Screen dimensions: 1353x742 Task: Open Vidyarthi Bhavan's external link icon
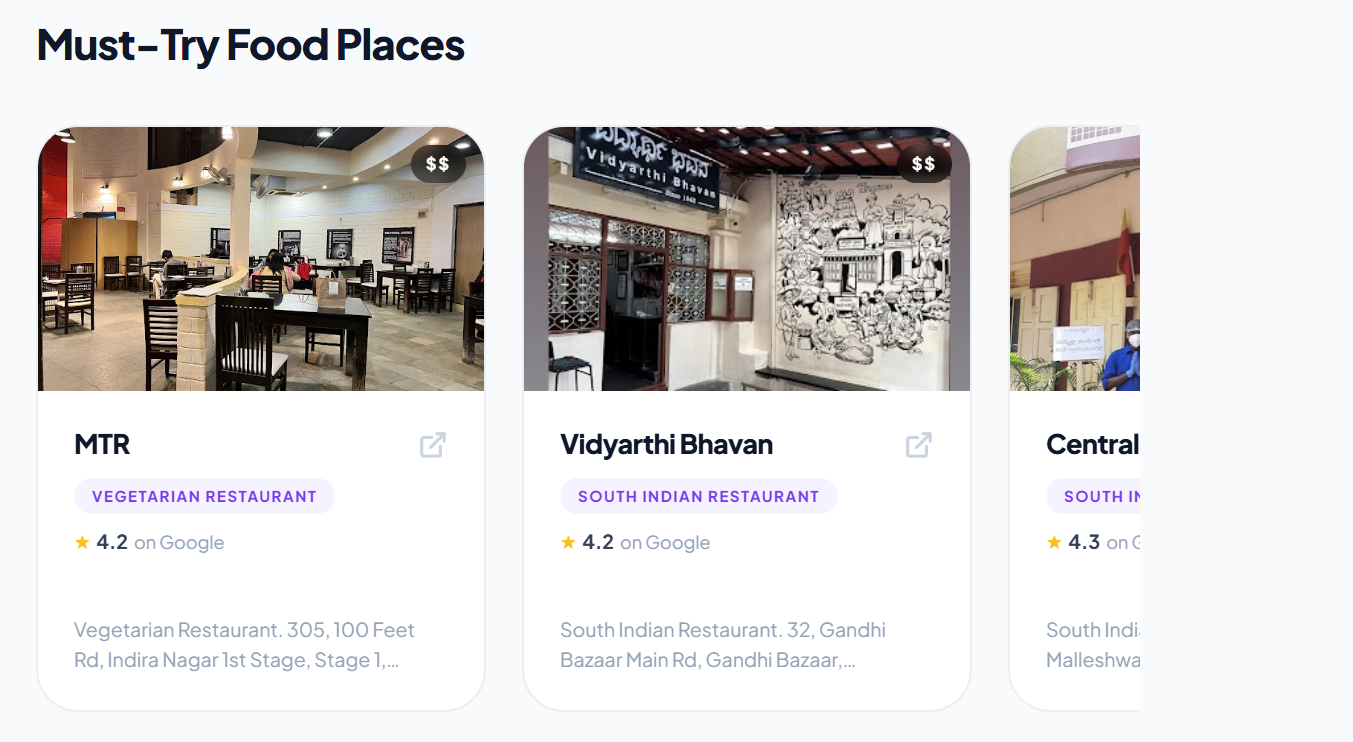[918, 444]
